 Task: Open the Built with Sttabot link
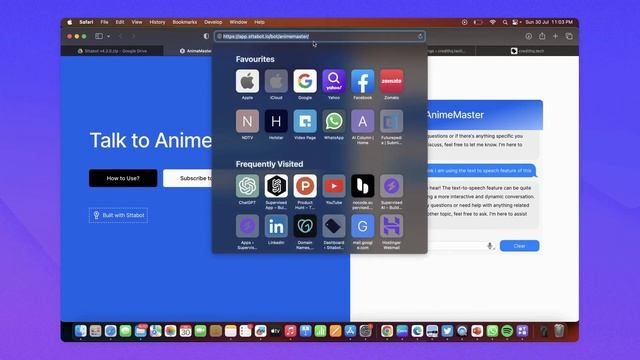[118, 215]
